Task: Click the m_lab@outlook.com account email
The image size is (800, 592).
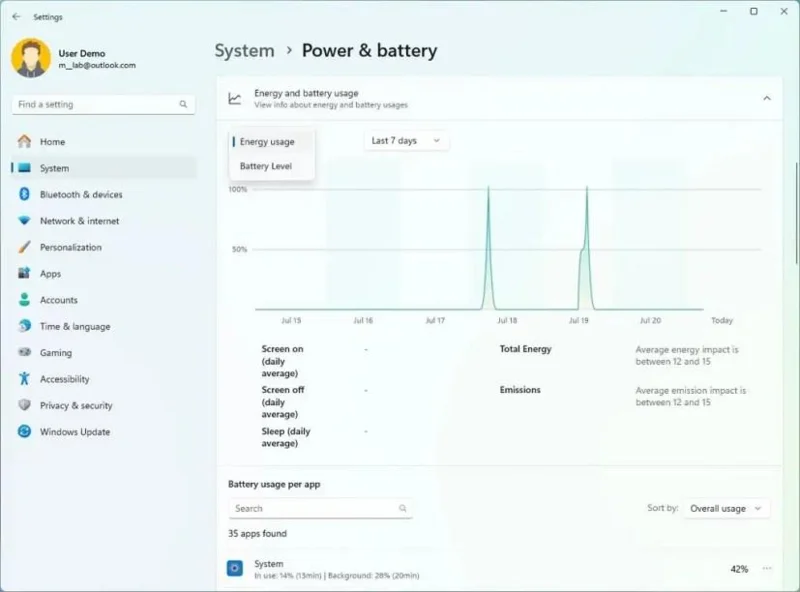Action: click(97, 65)
